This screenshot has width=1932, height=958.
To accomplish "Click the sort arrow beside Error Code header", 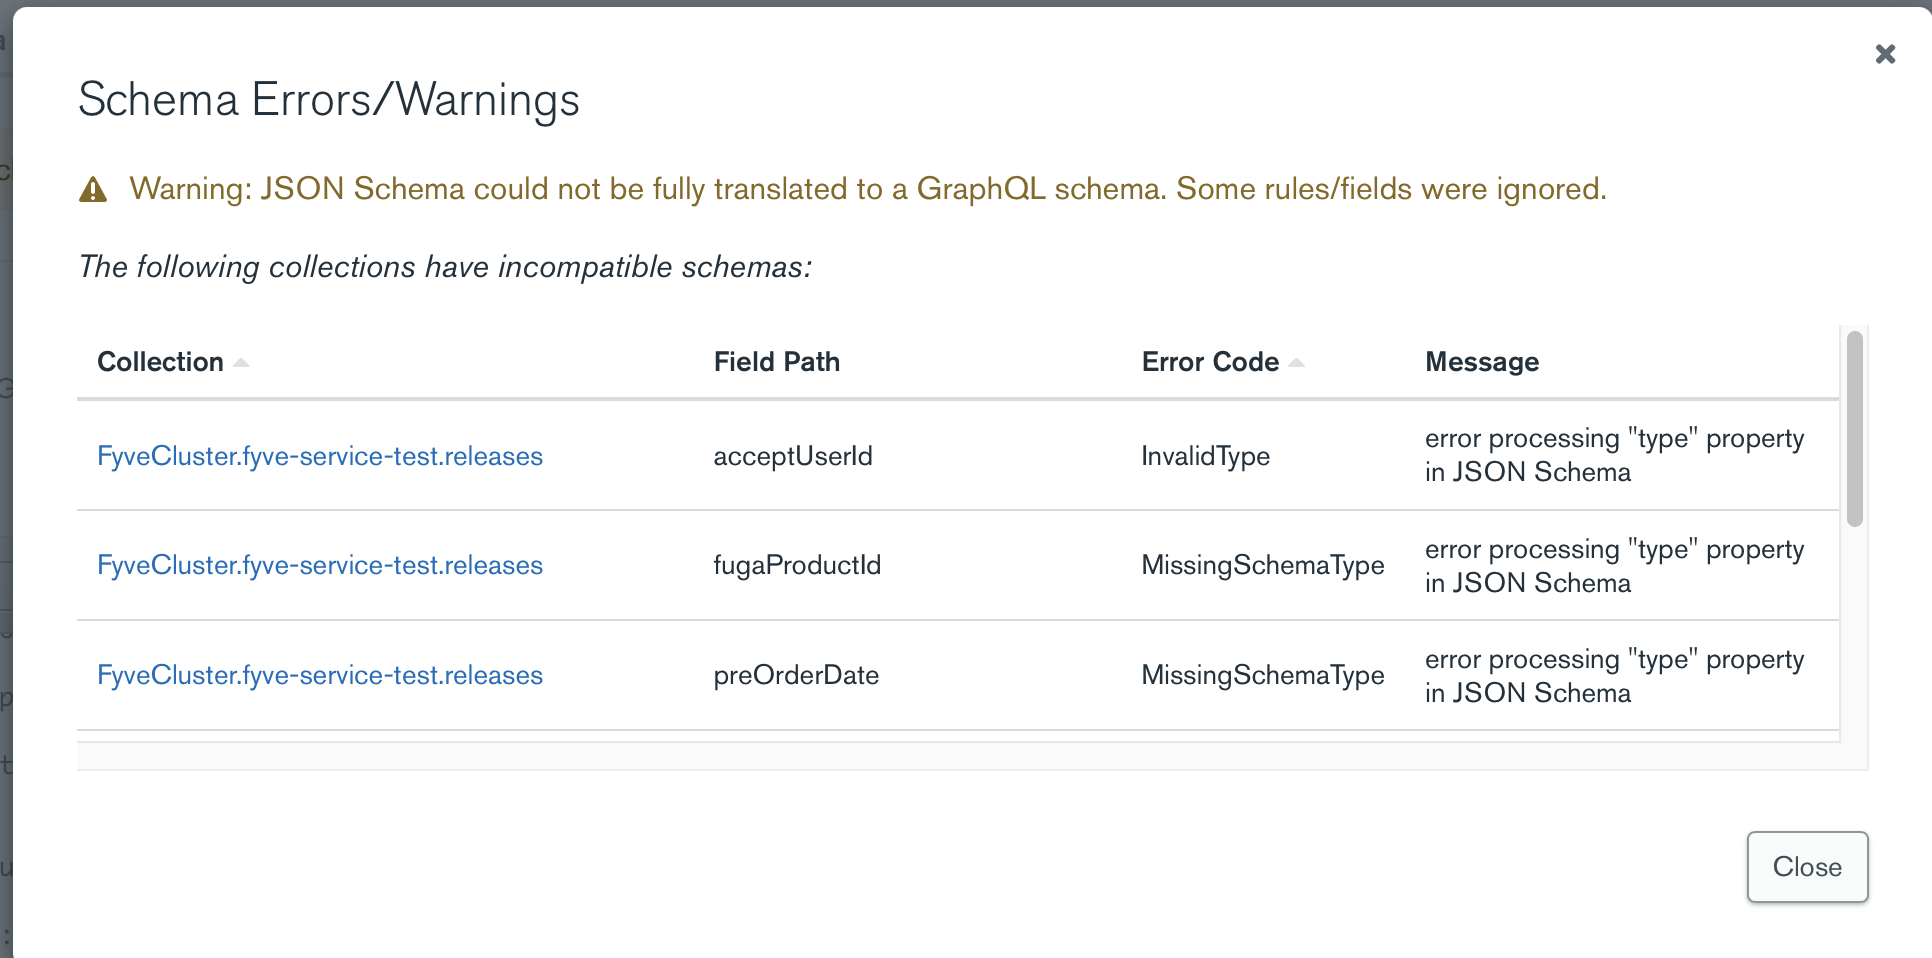I will tap(1297, 363).
